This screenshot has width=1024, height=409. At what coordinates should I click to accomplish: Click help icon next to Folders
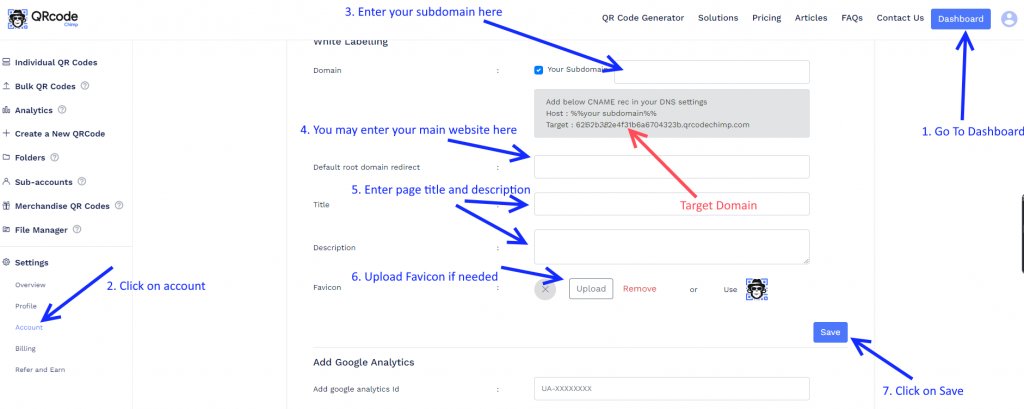55,157
